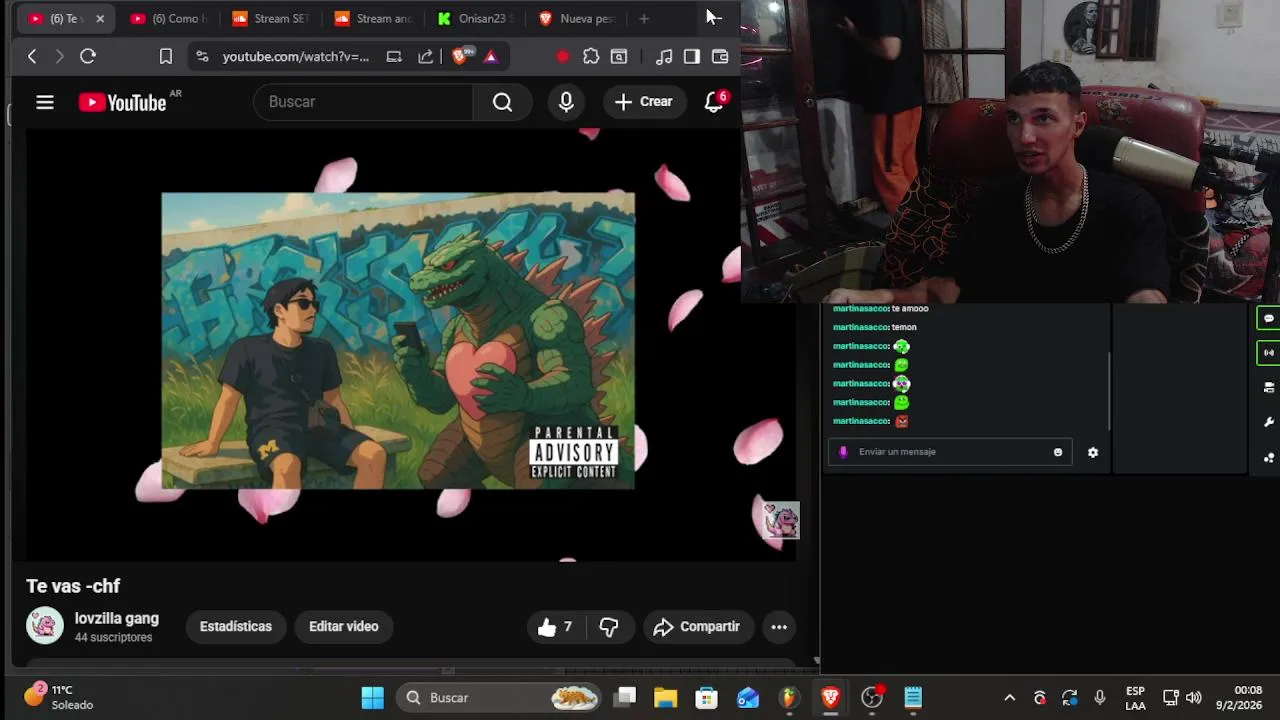Open the weather widget '11°C Soleado'
The width and height of the screenshot is (1280, 720).
pyautogui.click(x=60, y=697)
